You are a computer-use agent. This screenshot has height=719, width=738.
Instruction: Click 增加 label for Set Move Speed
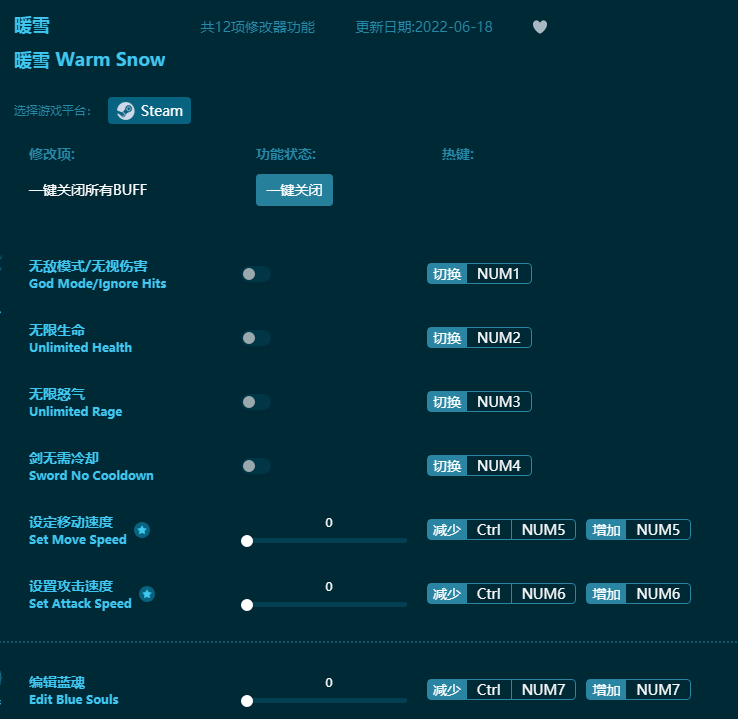pyautogui.click(x=606, y=530)
